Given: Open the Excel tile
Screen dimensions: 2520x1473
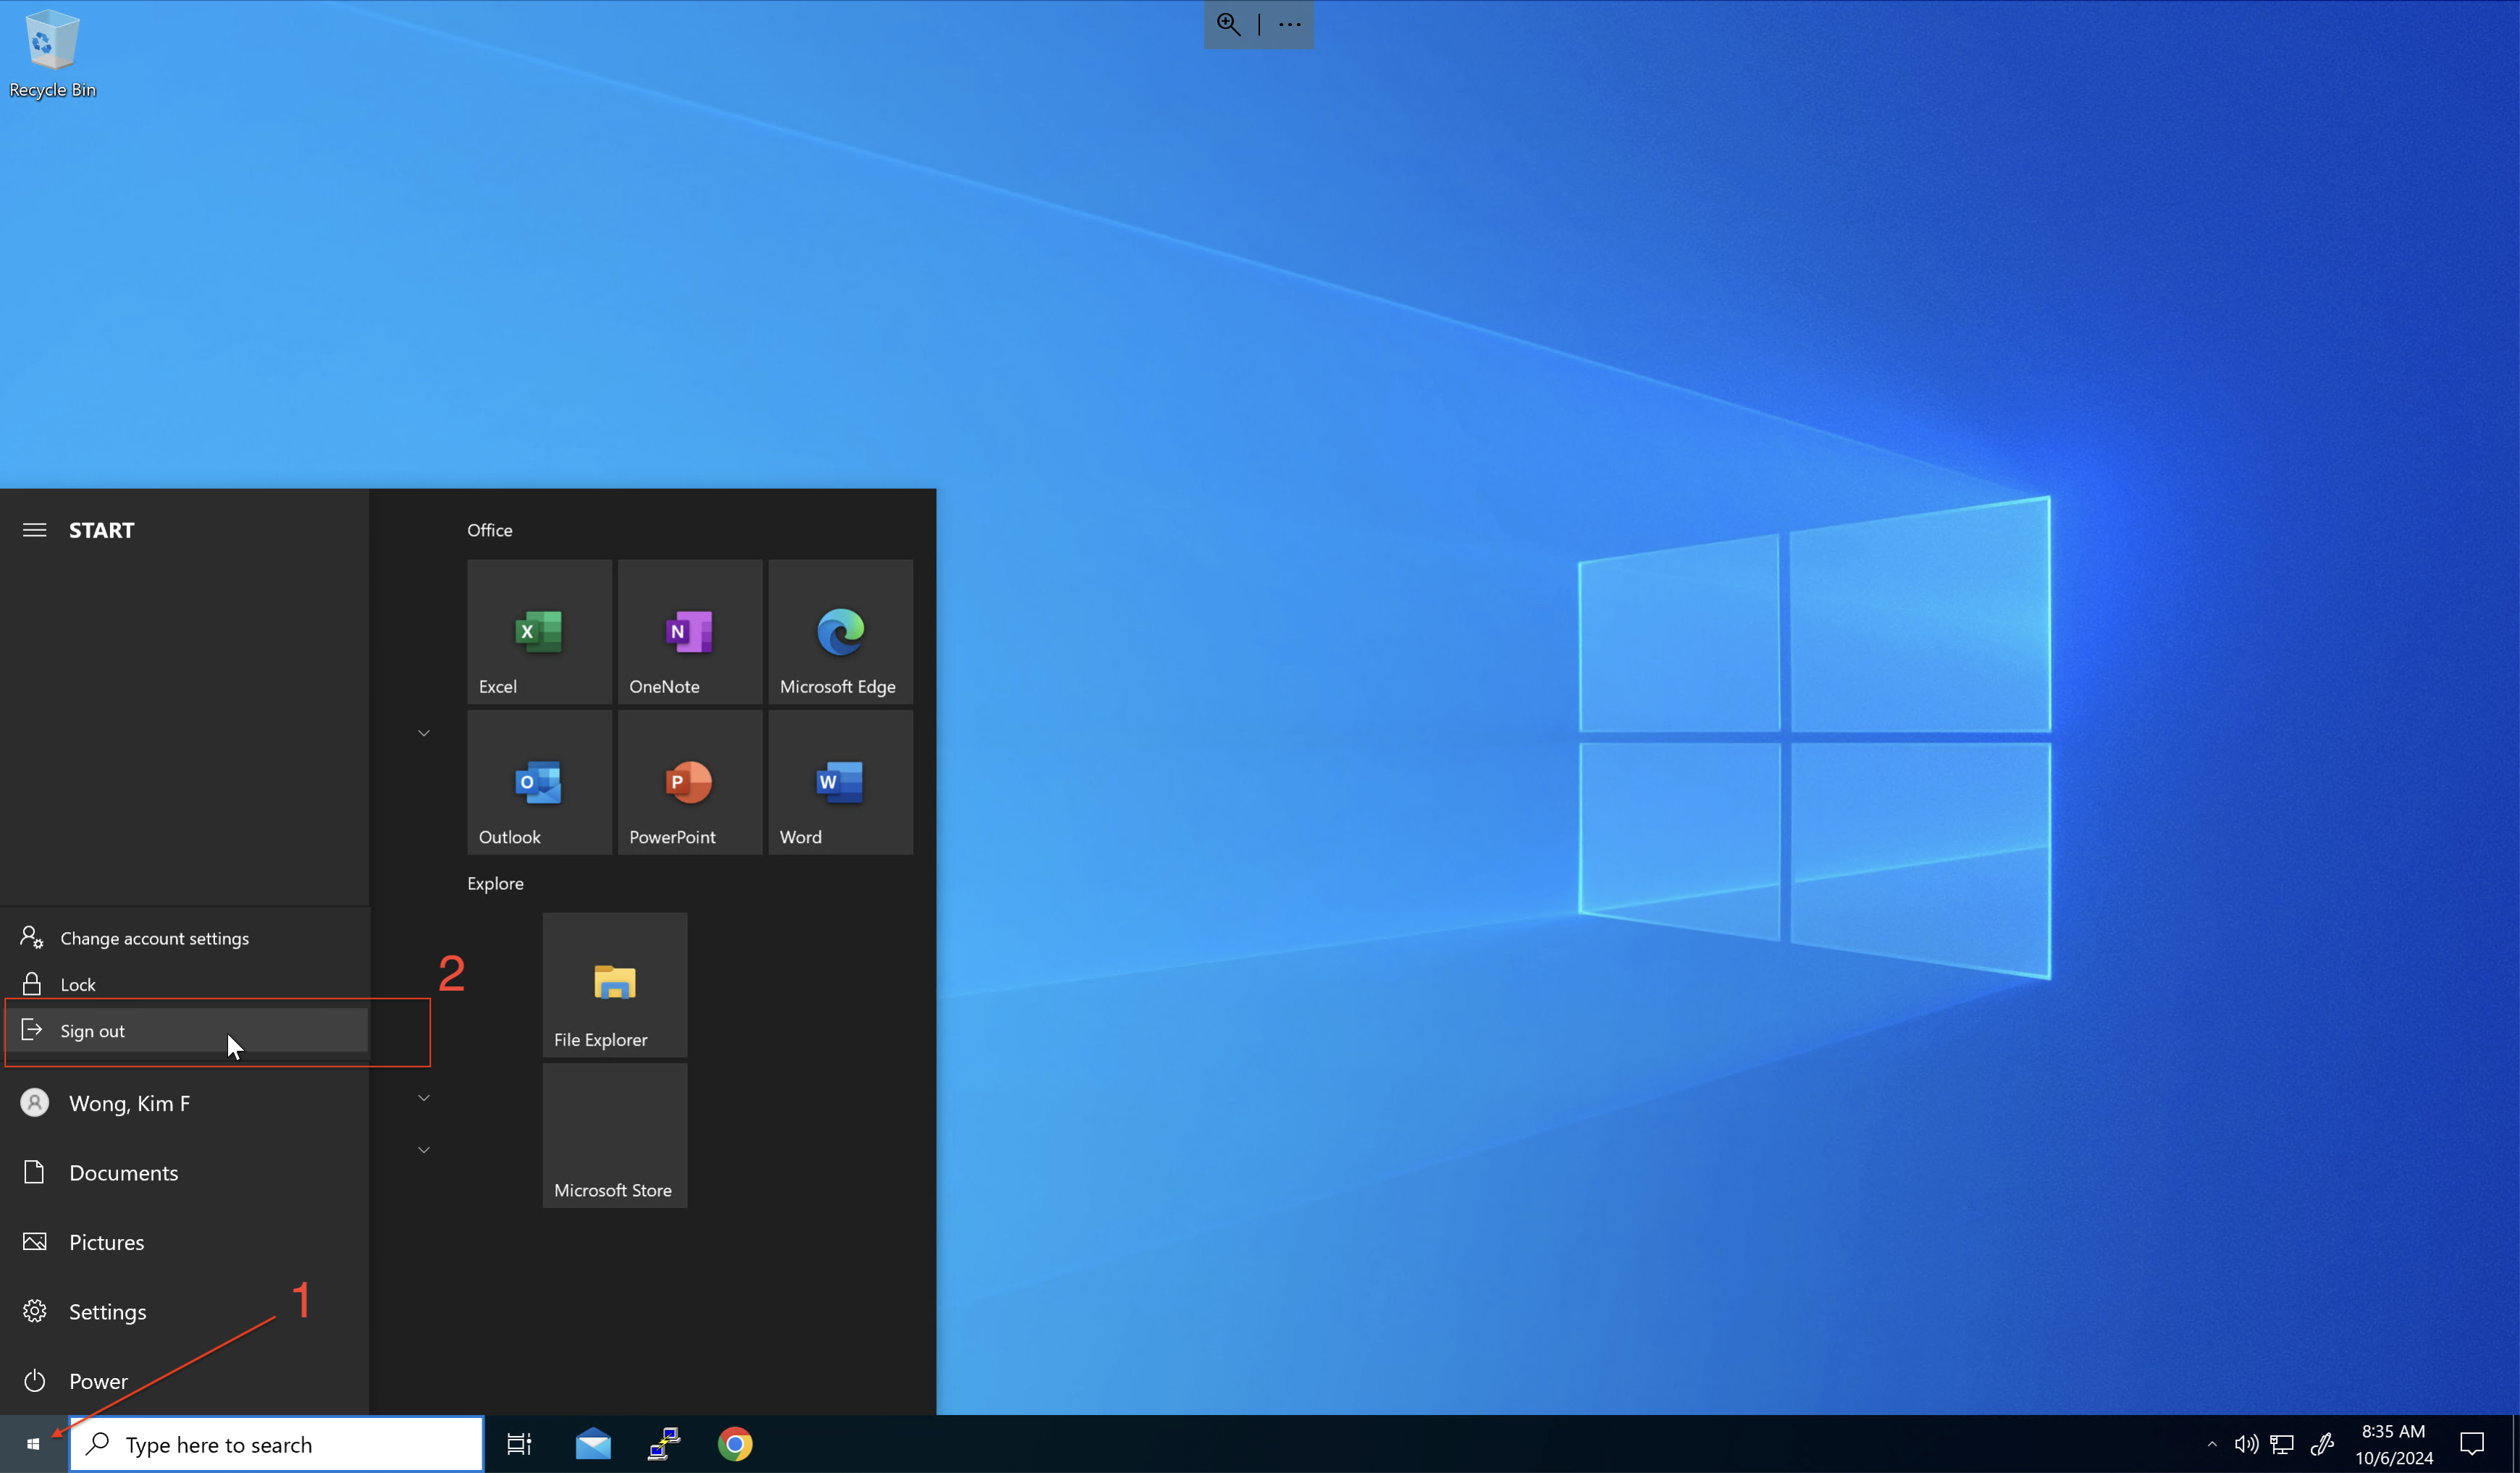Looking at the screenshot, I should tap(539, 631).
